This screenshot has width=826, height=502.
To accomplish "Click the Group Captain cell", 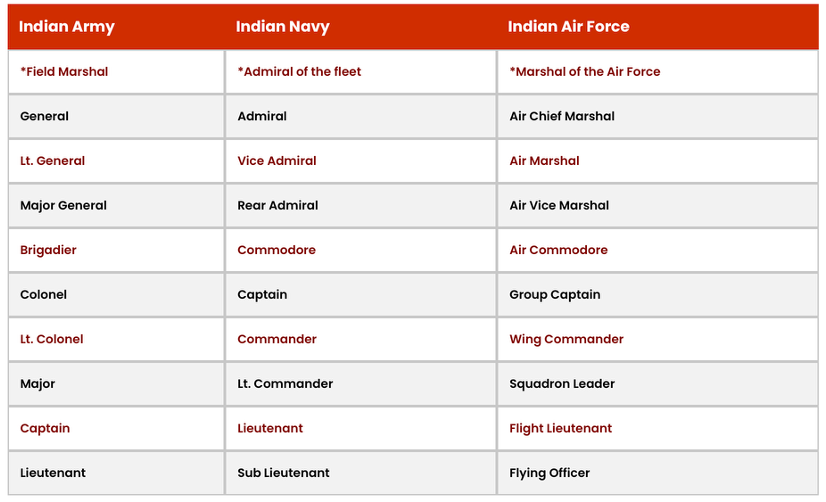I will click(x=555, y=295).
